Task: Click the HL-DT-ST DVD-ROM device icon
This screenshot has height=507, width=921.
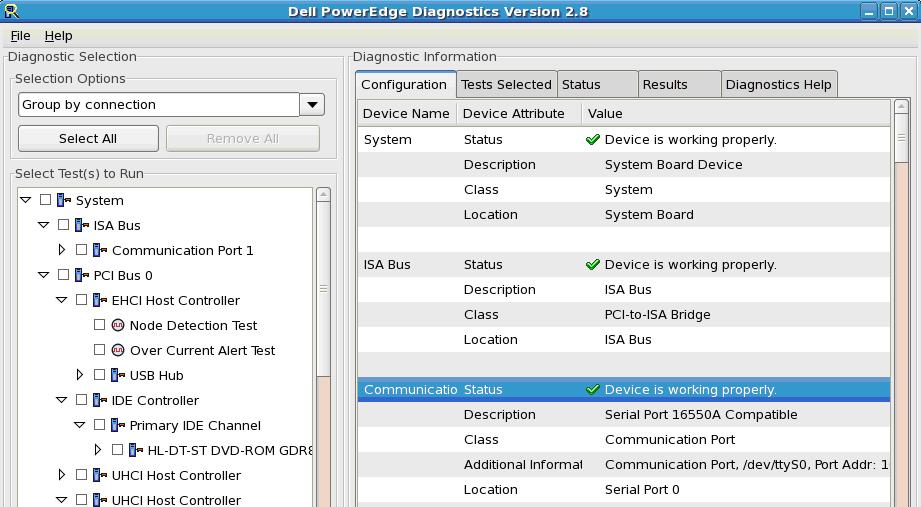Action: [136, 450]
